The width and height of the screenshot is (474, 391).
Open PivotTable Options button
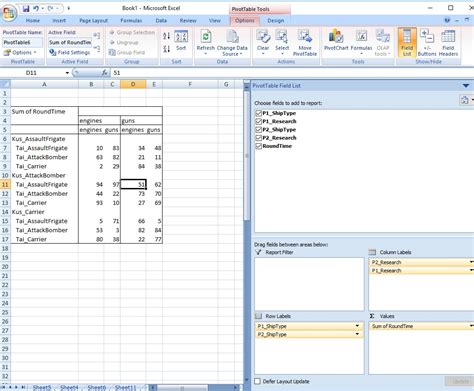20,52
